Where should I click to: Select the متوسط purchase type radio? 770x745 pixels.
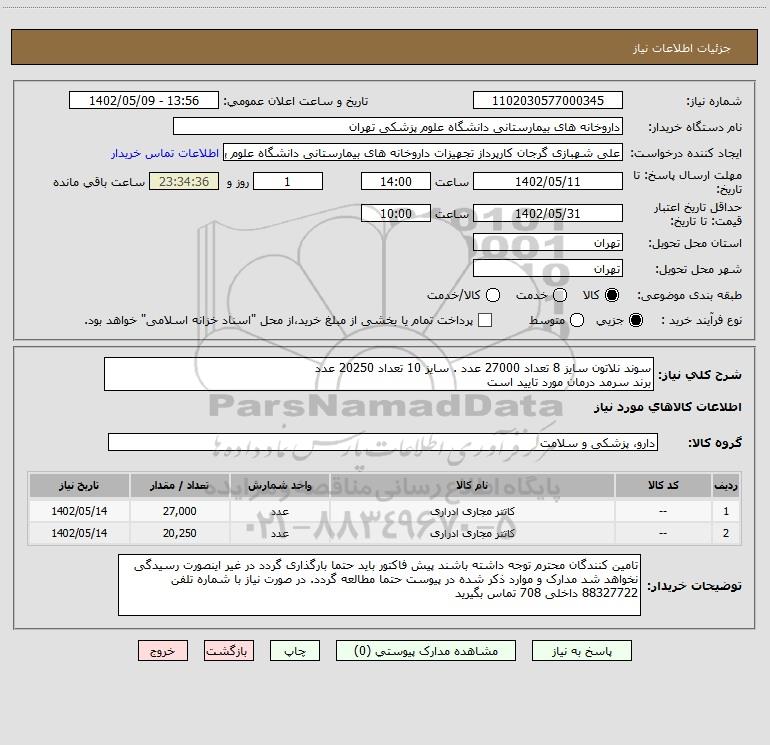point(577,320)
